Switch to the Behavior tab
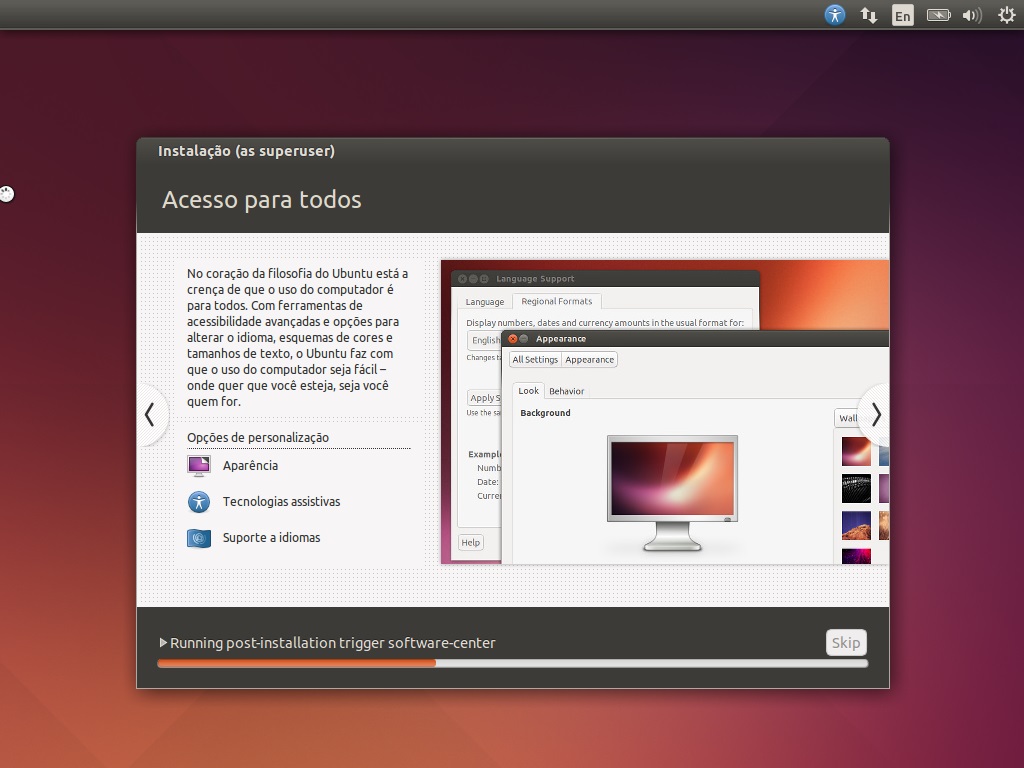 566,391
